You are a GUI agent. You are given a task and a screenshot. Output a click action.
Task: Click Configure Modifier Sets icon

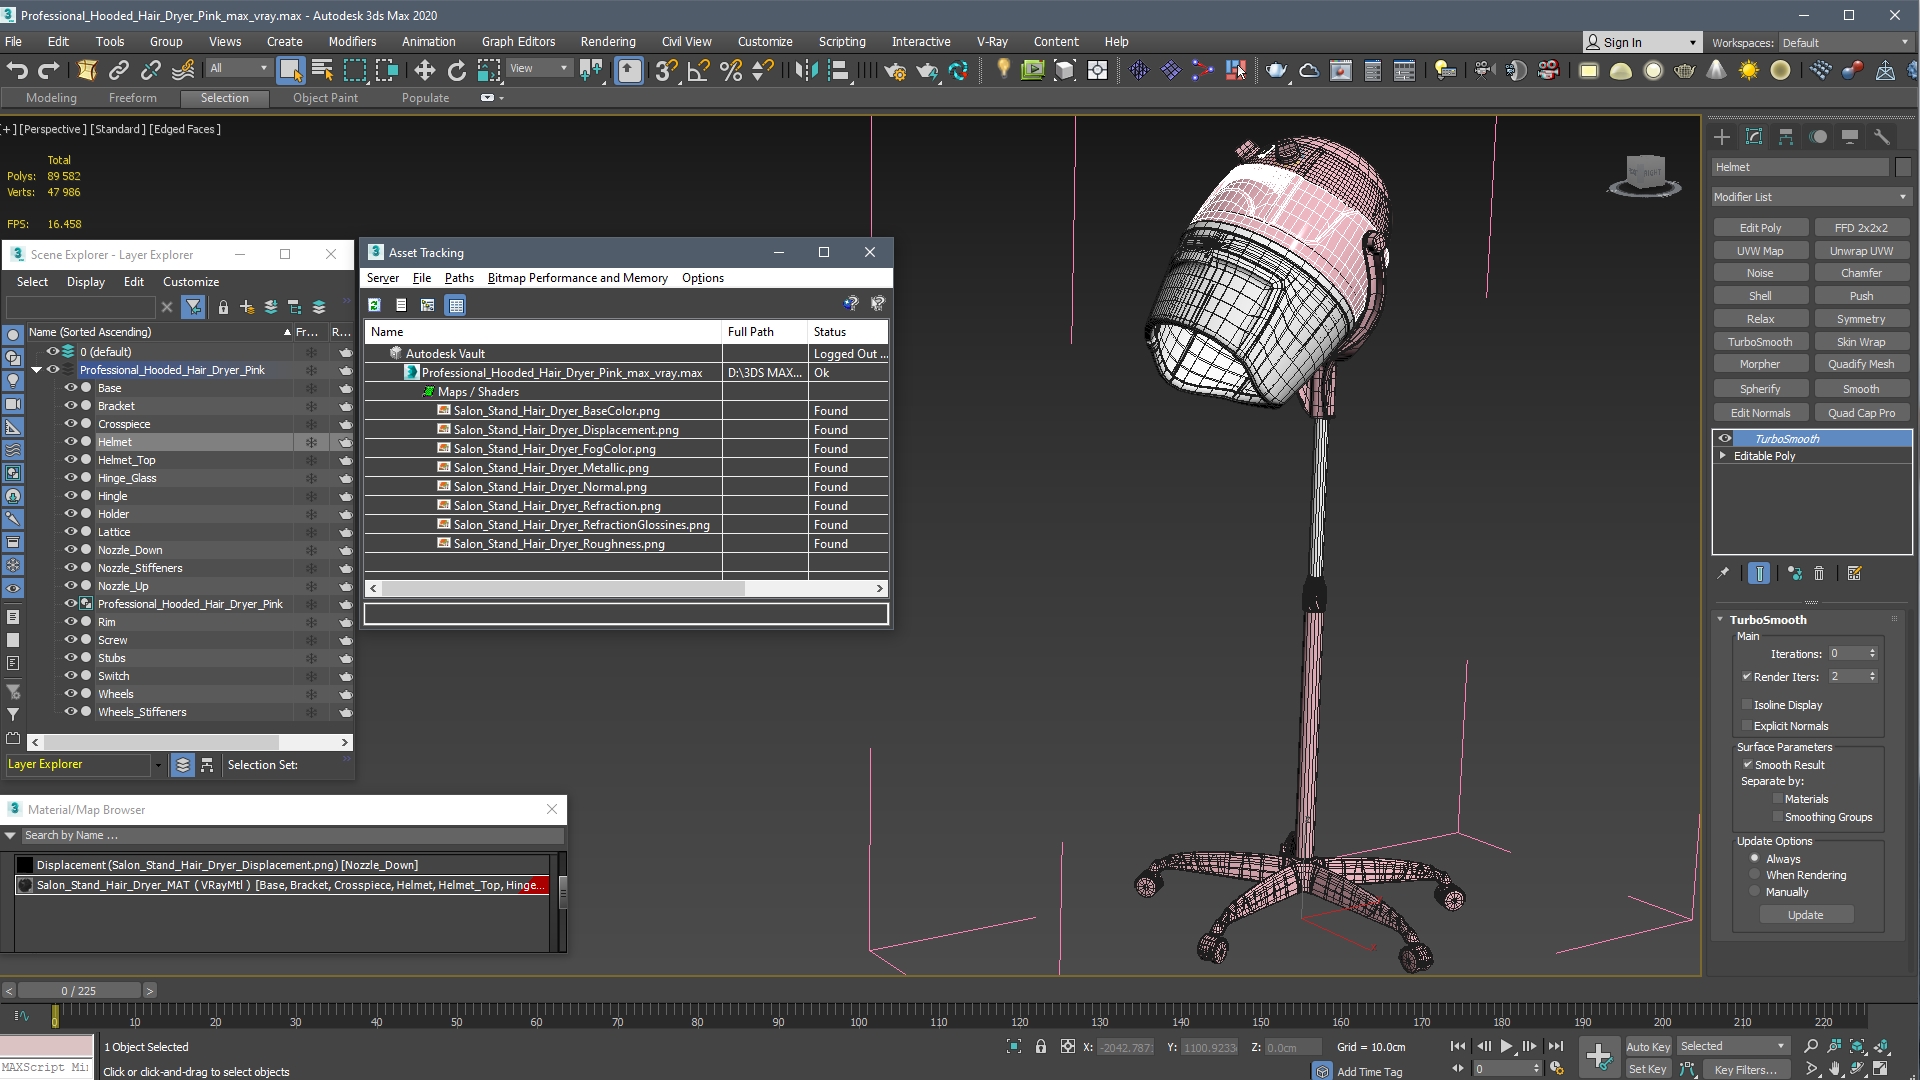(1855, 573)
